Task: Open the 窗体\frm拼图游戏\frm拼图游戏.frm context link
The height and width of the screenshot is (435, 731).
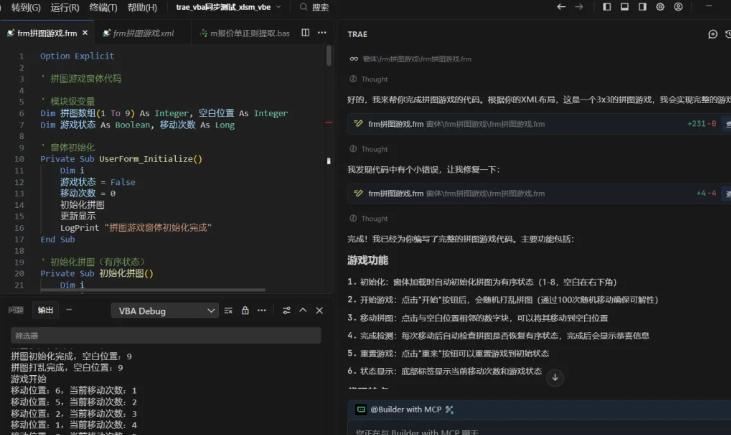Action: pyautogui.click(x=417, y=59)
